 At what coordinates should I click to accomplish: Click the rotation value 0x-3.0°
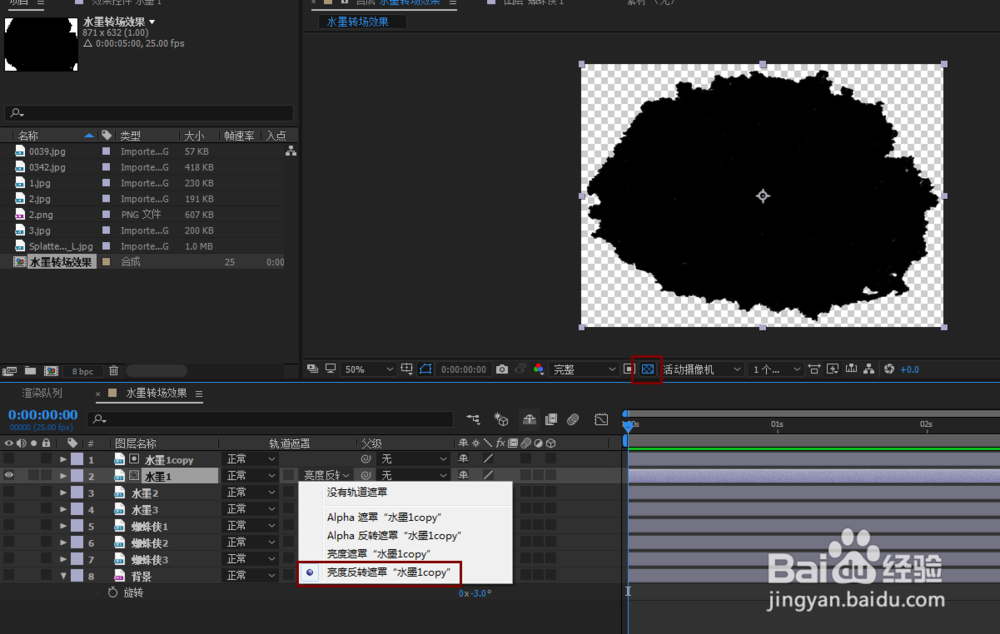pos(474,593)
